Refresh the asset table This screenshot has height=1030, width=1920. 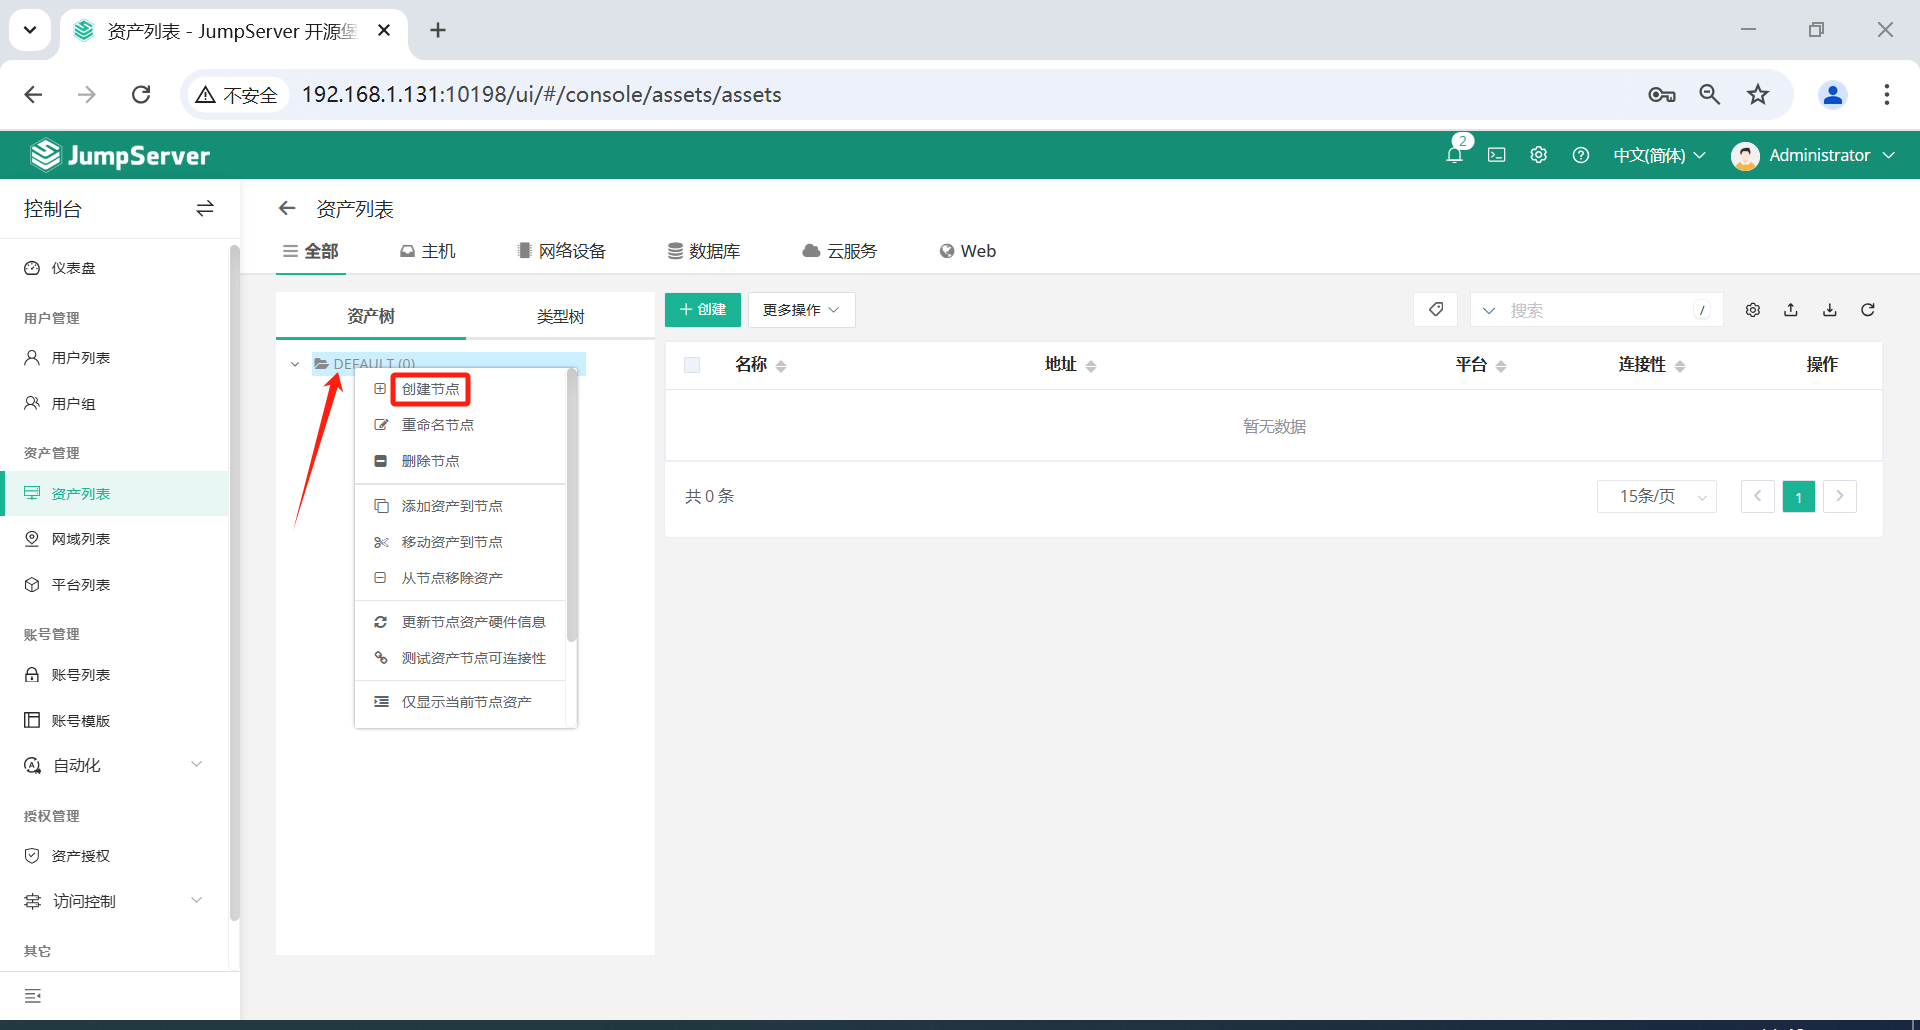[x=1867, y=310]
